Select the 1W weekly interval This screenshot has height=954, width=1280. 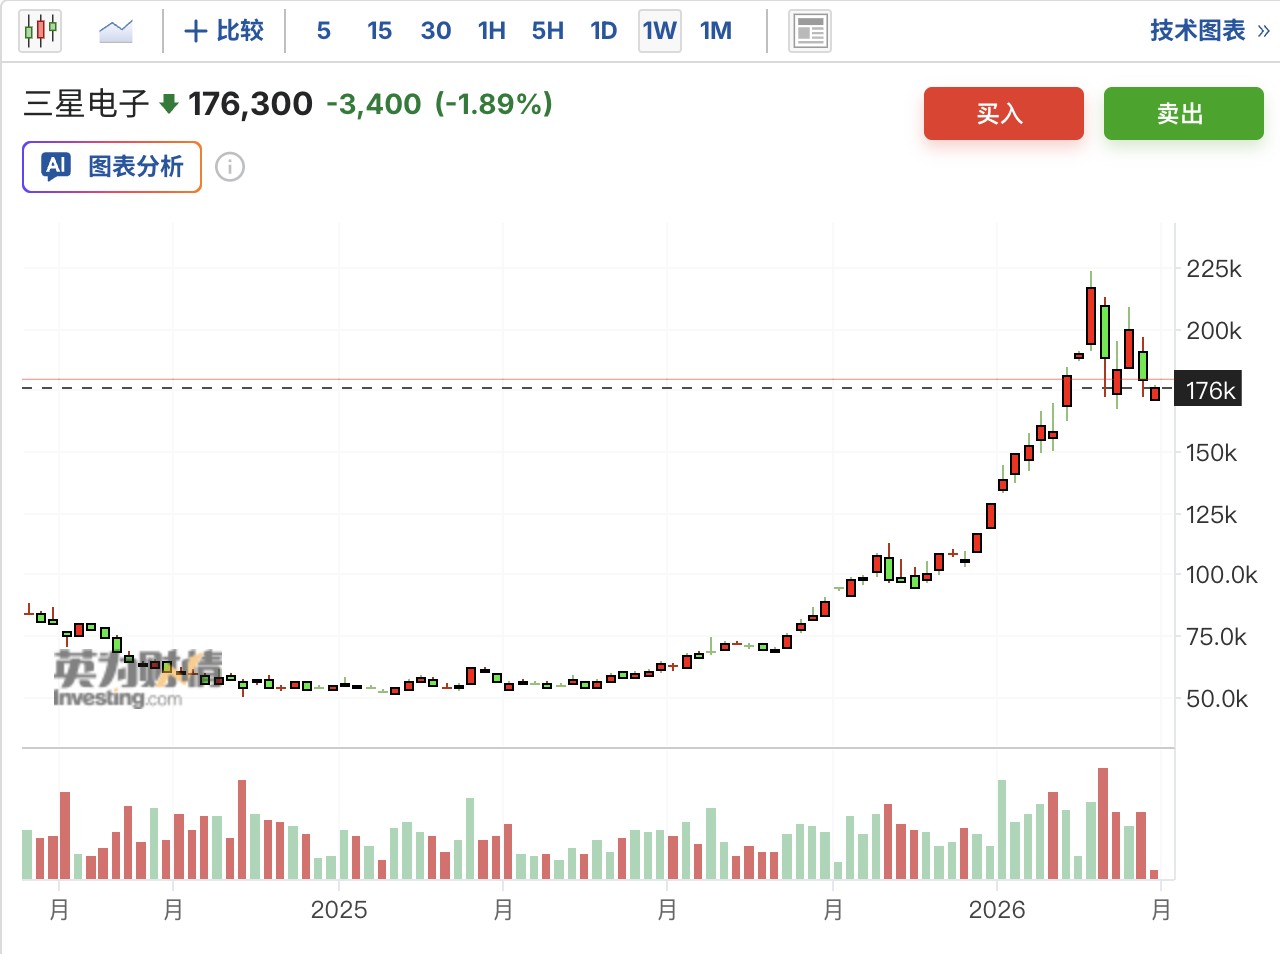click(x=660, y=31)
